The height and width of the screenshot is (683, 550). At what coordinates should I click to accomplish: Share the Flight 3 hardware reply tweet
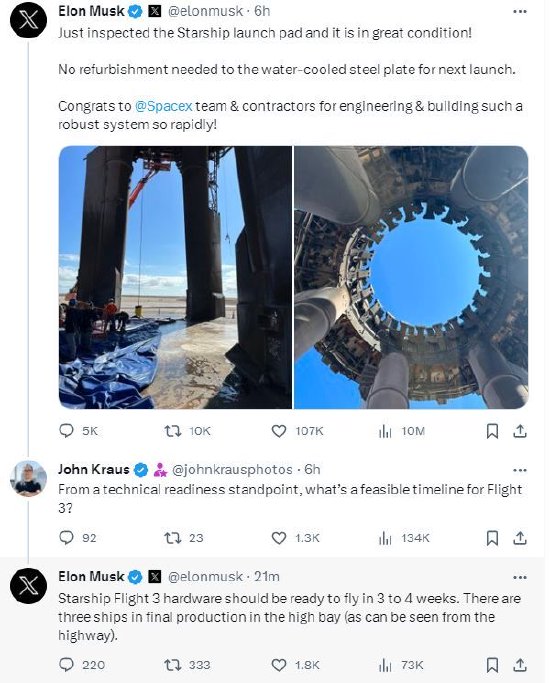(x=520, y=665)
